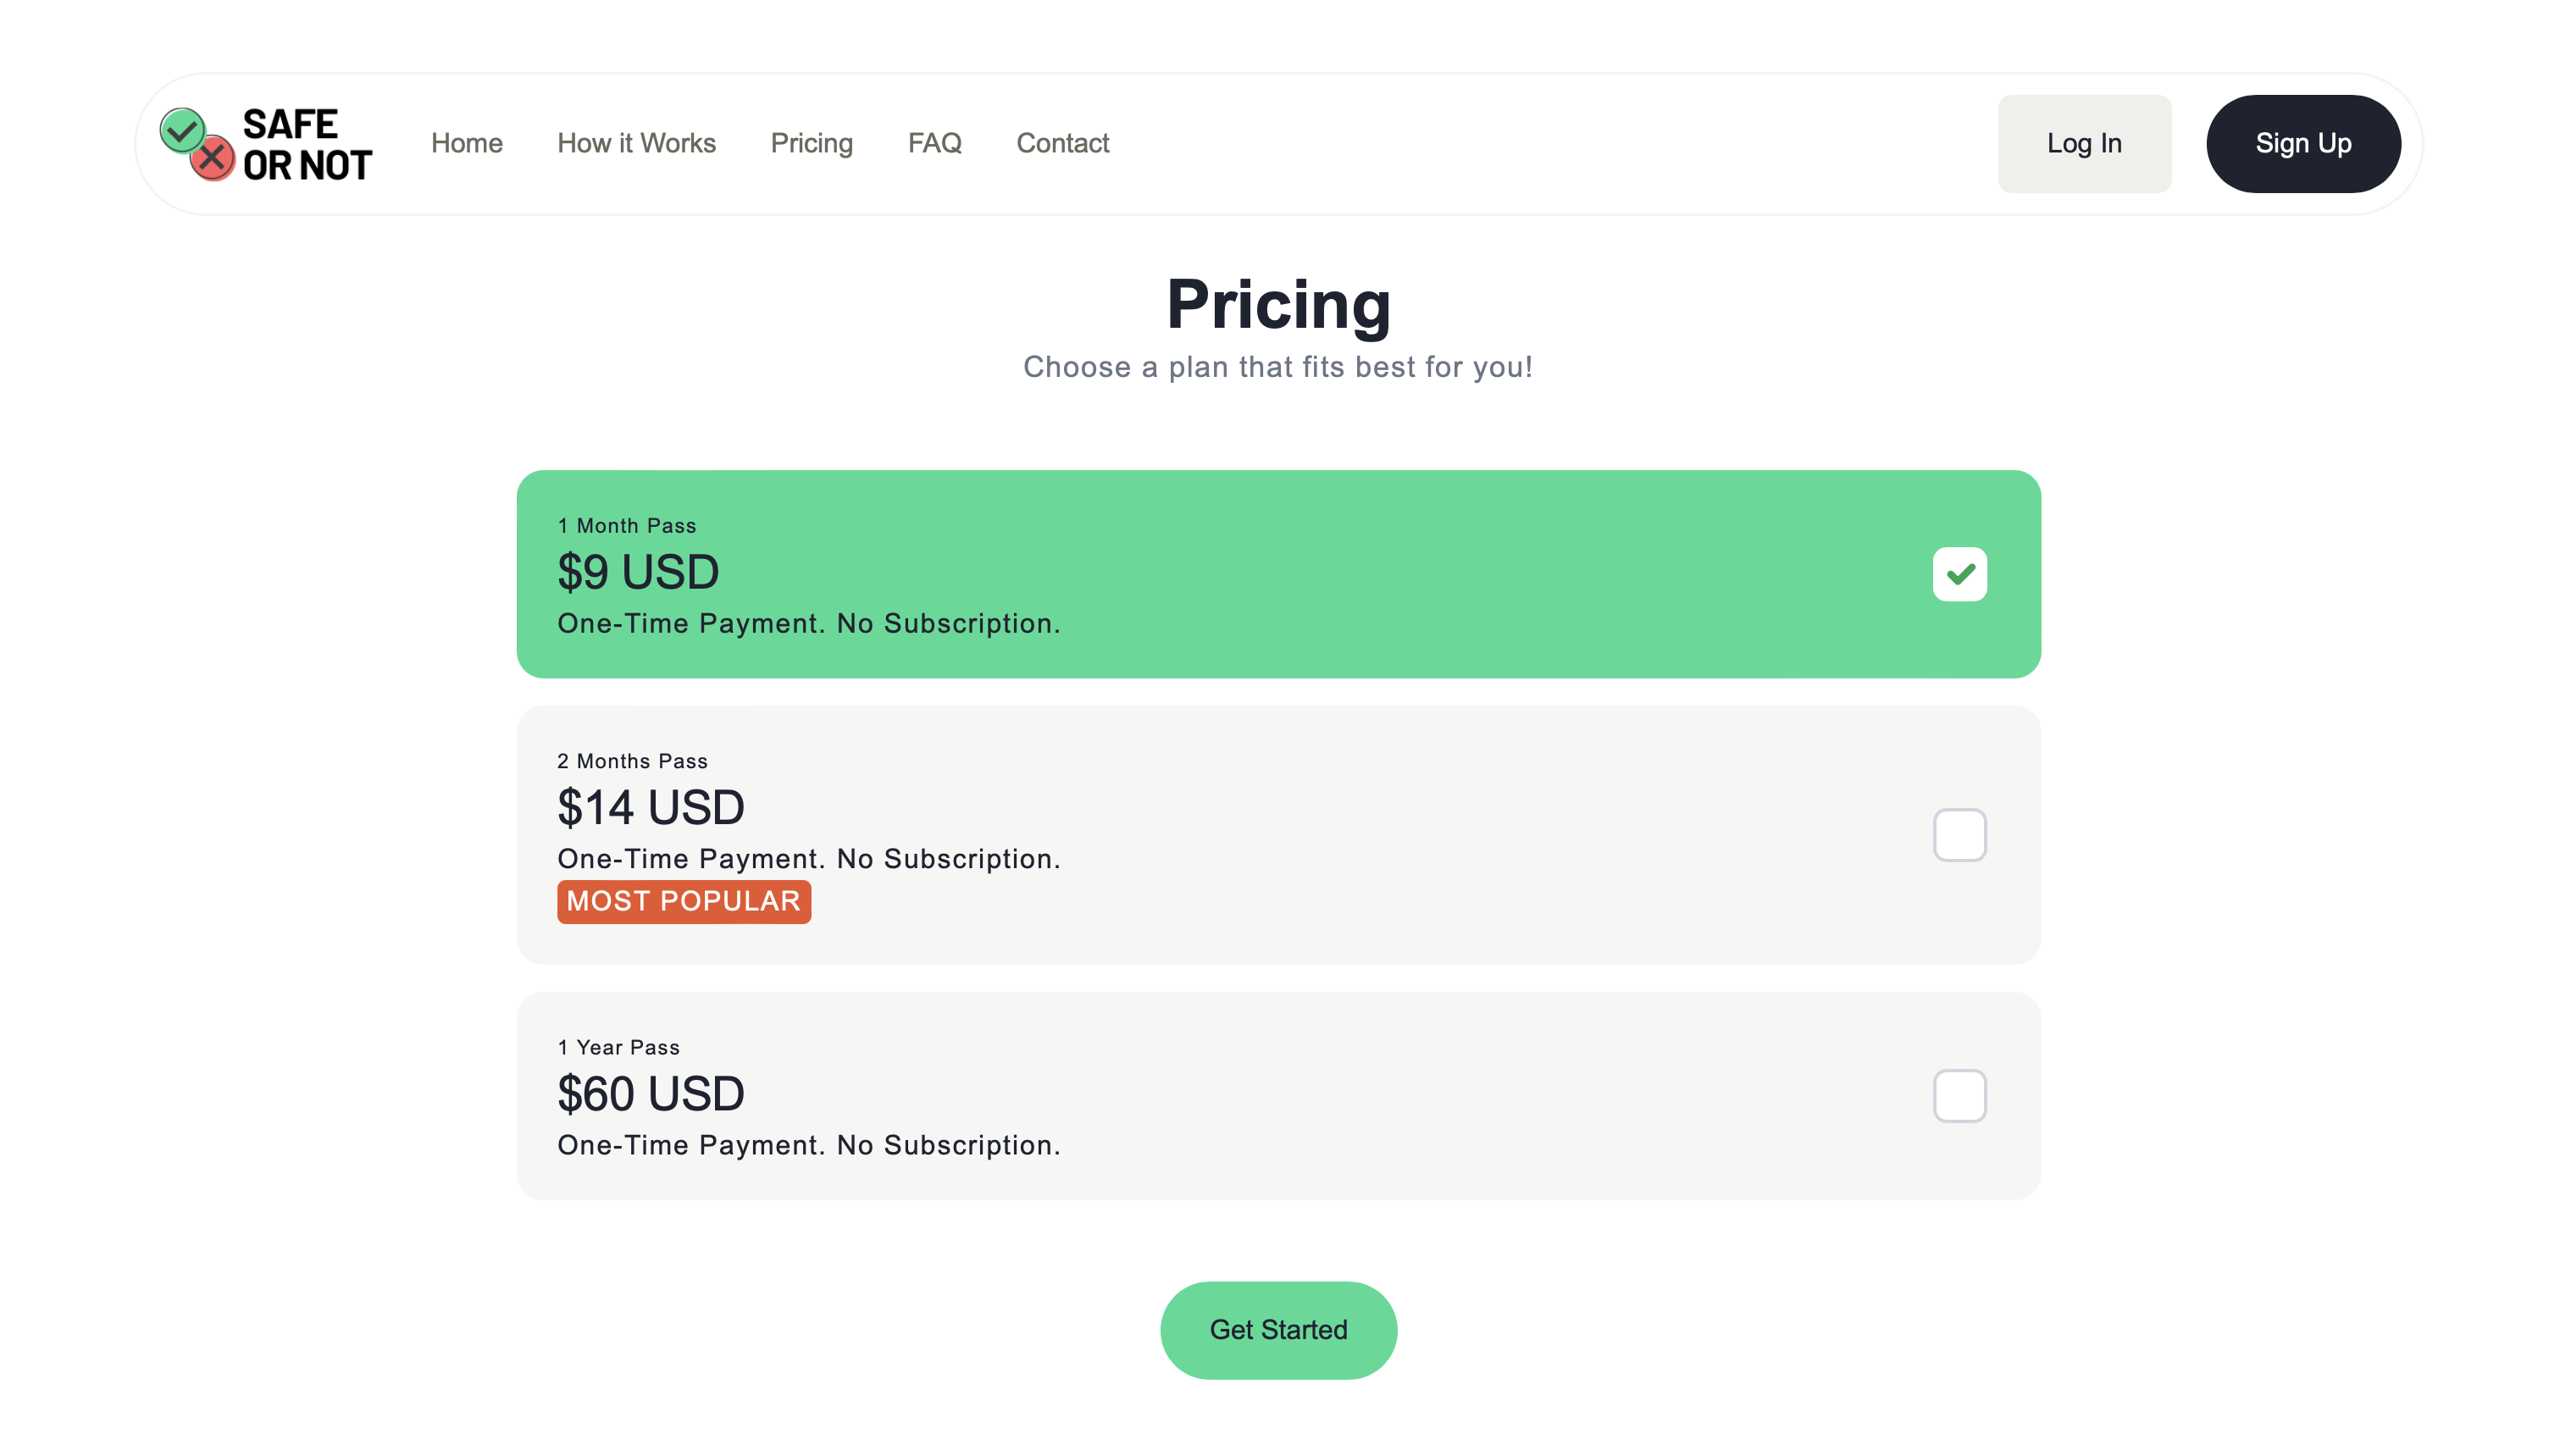
Task: Click the SAFE OR NOT brand text
Action: tap(307, 144)
